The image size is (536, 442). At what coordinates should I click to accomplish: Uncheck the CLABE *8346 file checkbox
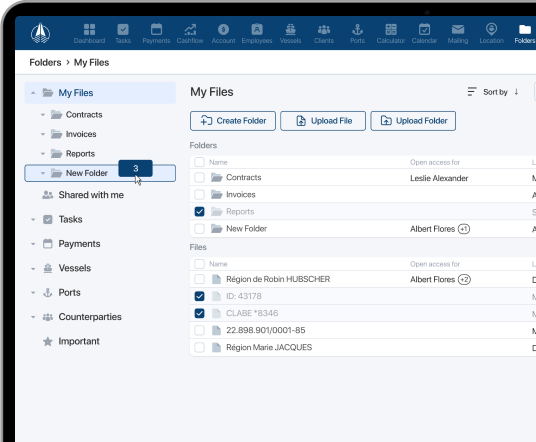(x=199, y=313)
